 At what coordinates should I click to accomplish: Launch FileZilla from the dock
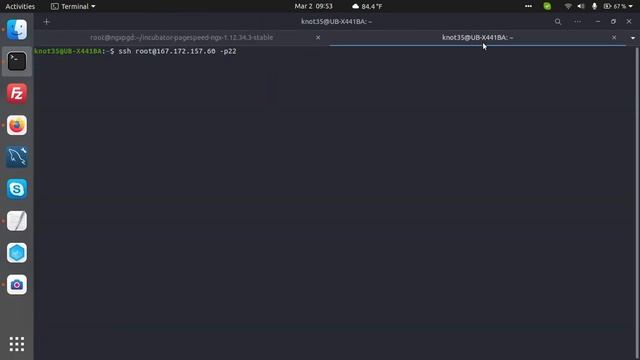point(17,93)
